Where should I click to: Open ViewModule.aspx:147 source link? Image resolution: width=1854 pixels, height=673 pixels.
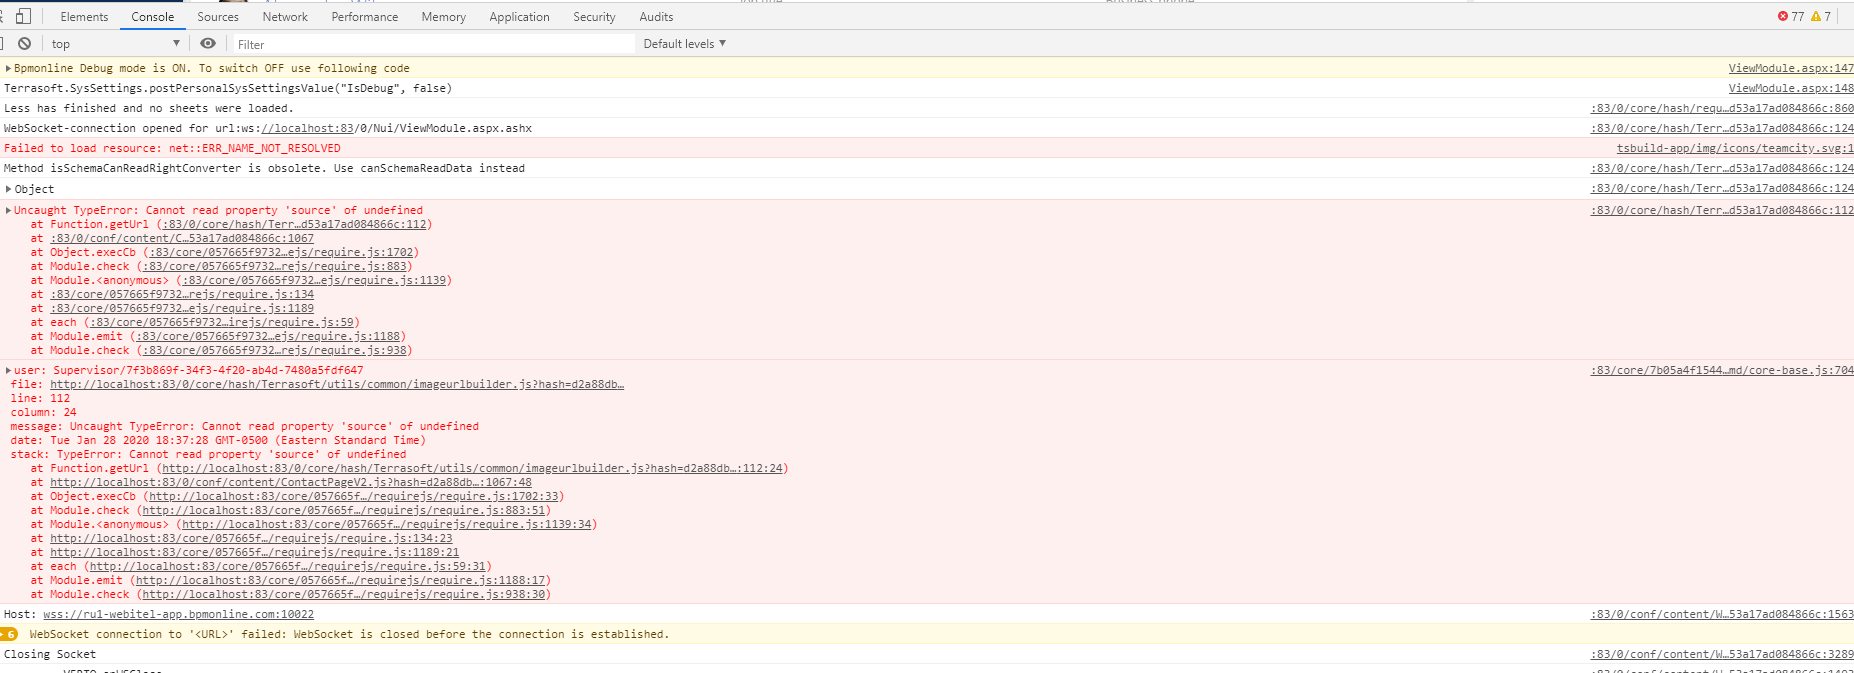1791,68
